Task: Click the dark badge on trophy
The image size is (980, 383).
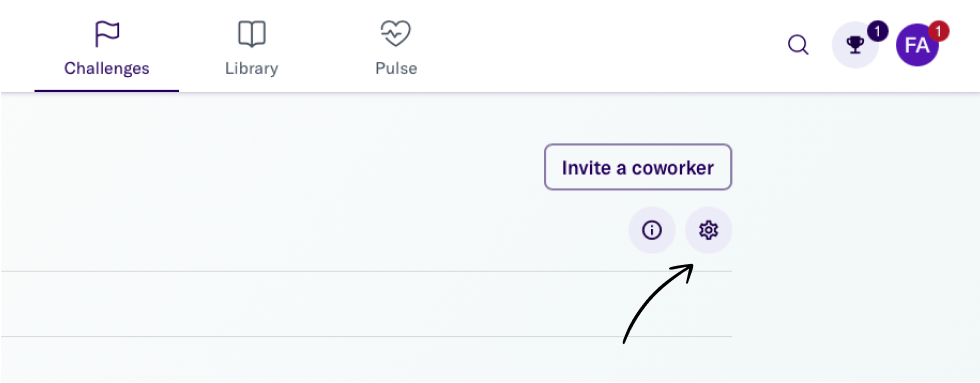Action: [878, 31]
